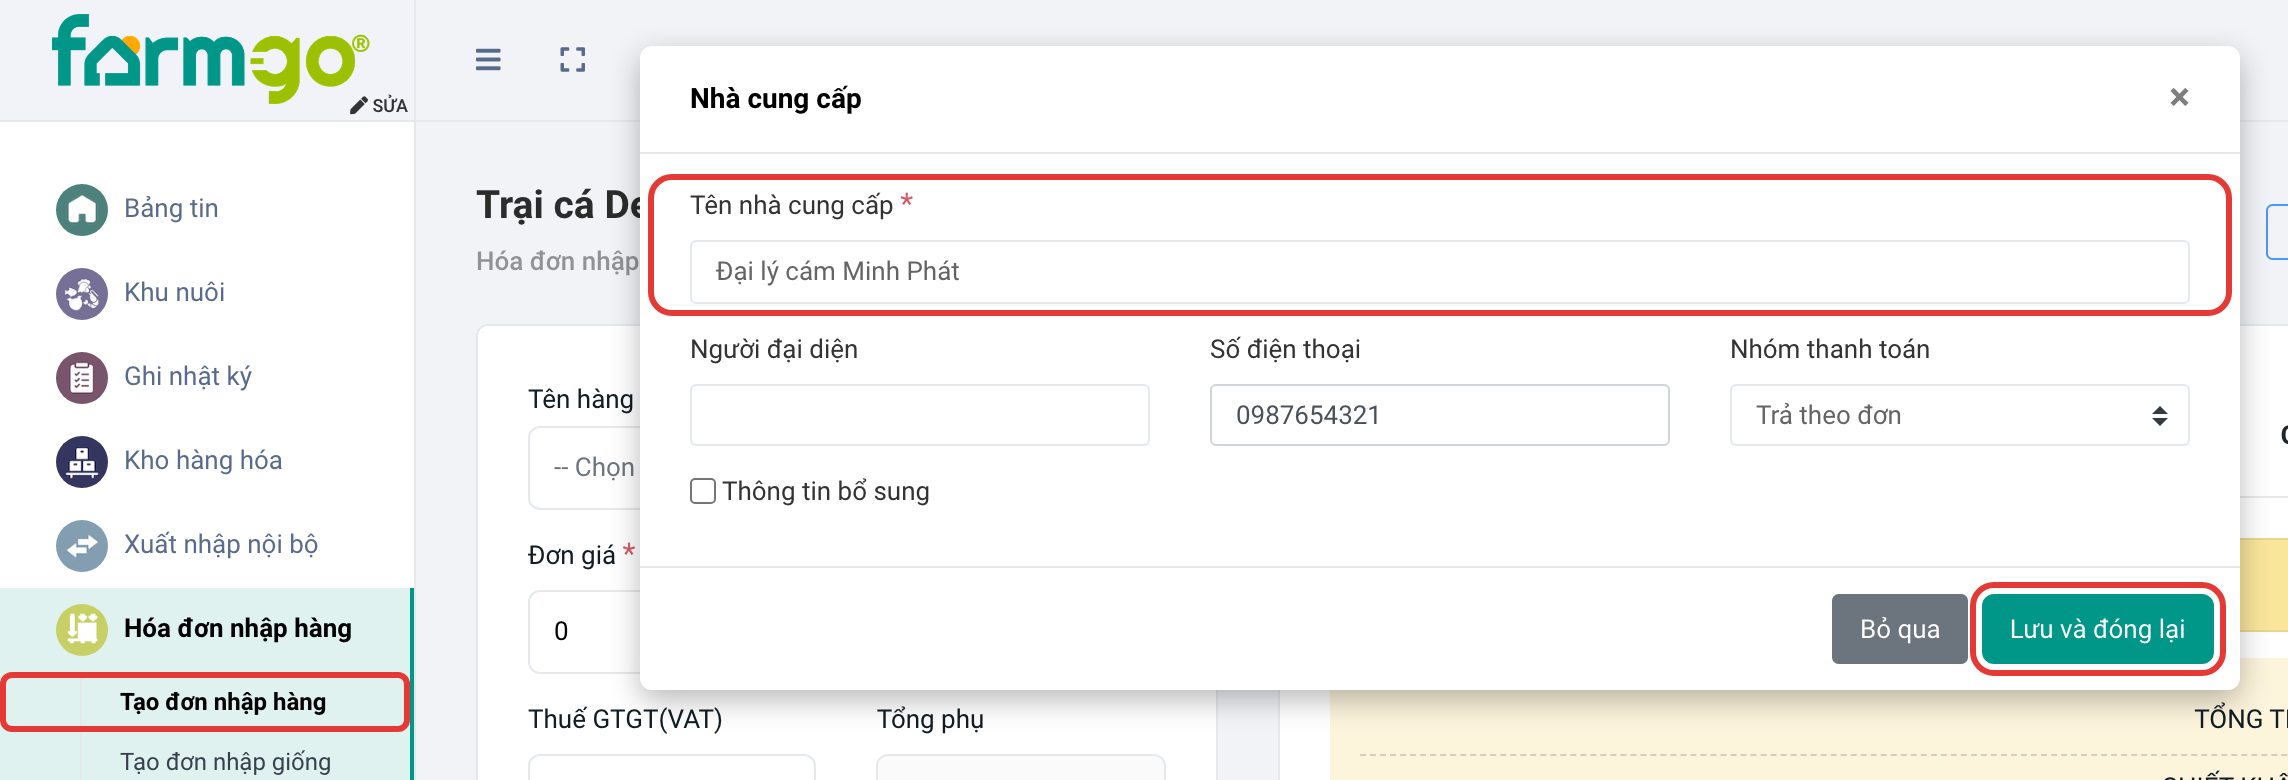Screen dimensions: 2288x780
Task: Open Xuất nhập nội bộ menu item
Action: tap(221, 544)
